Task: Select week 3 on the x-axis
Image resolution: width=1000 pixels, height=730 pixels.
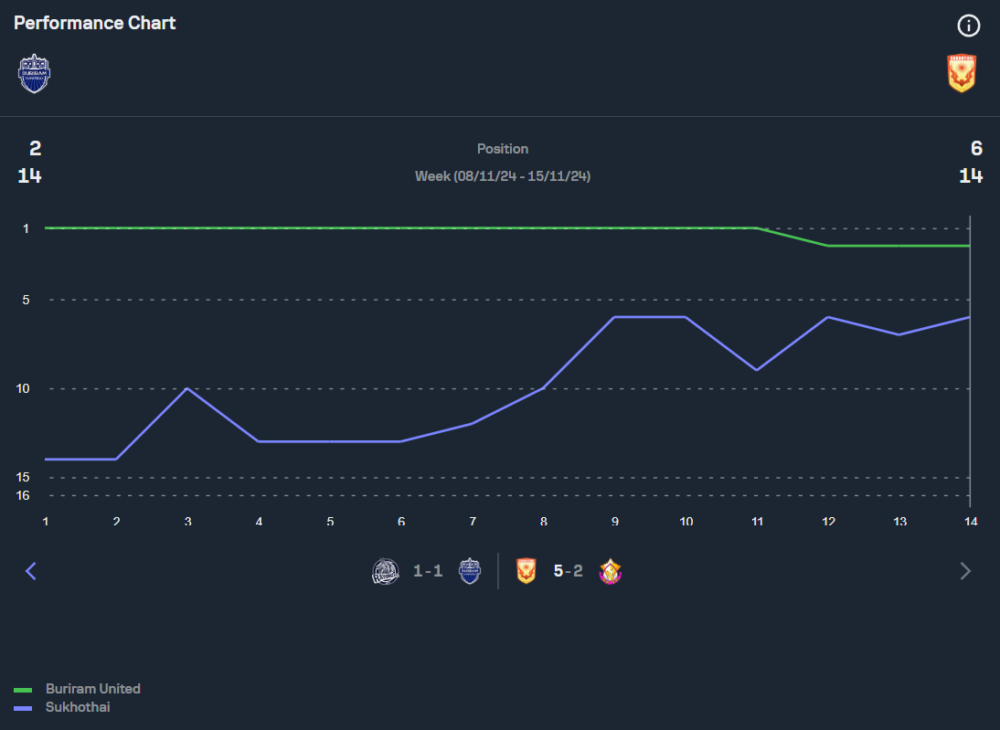Action: click(187, 521)
